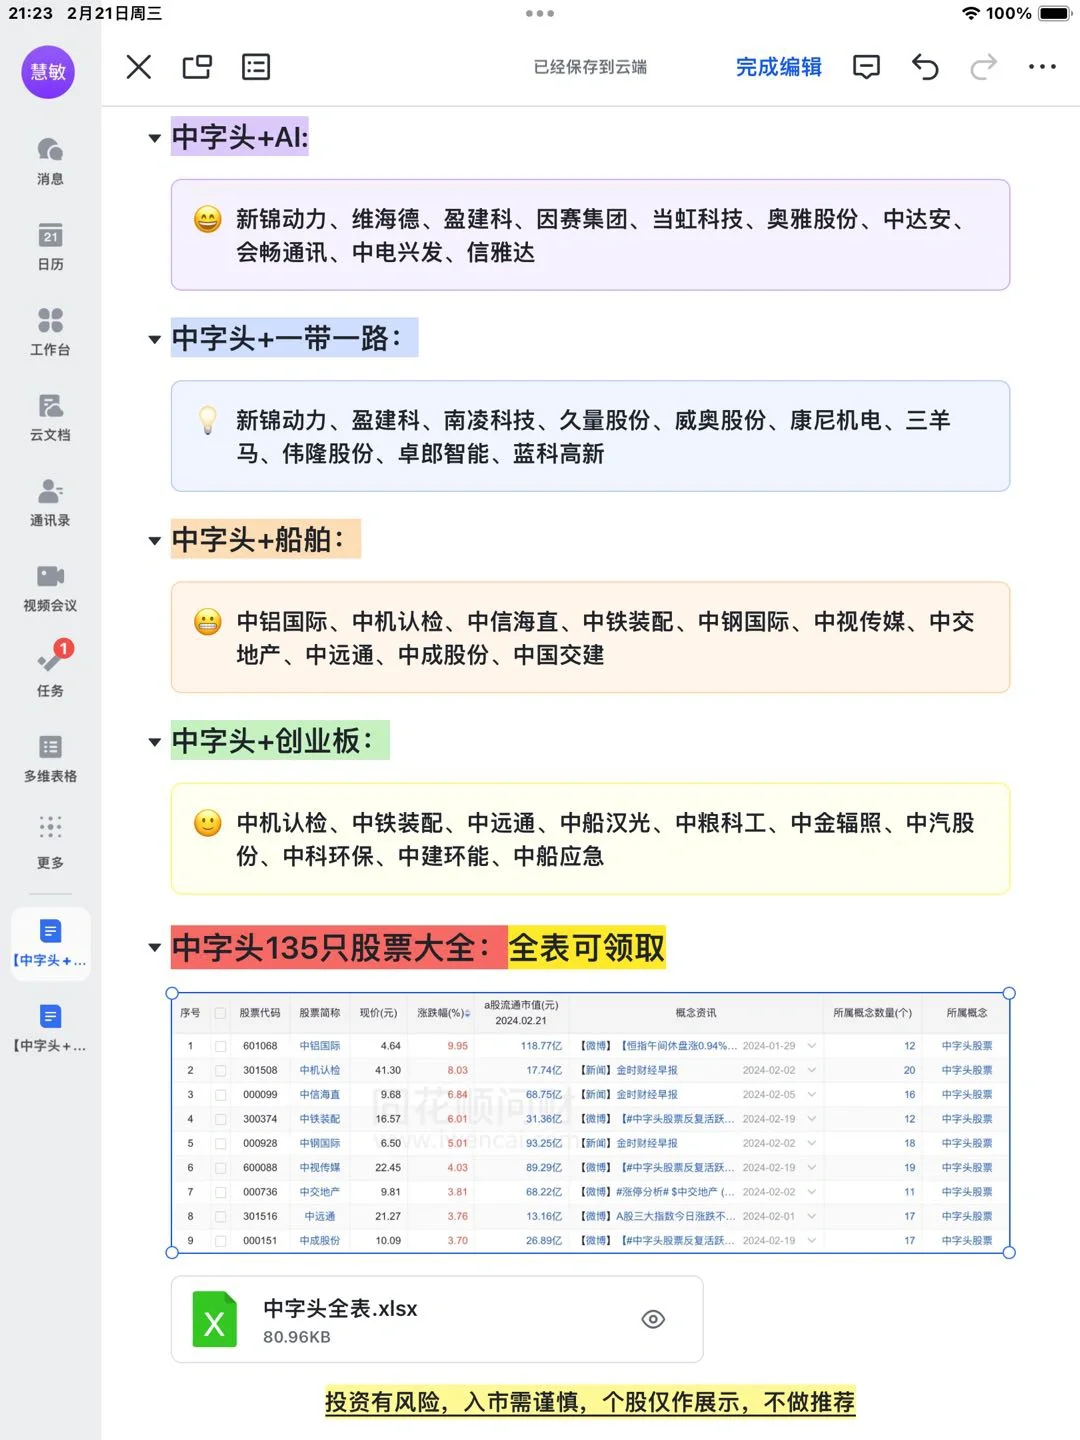The width and height of the screenshot is (1080, 1440).
Task: Tick the checkbox for row 中机认检
Action: click(x=220, y=1070)
